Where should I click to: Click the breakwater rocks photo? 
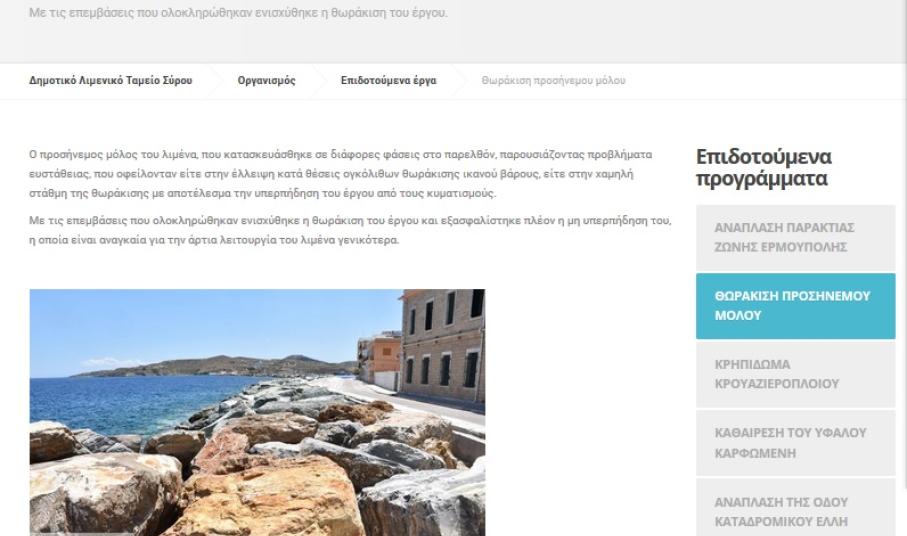257,412
